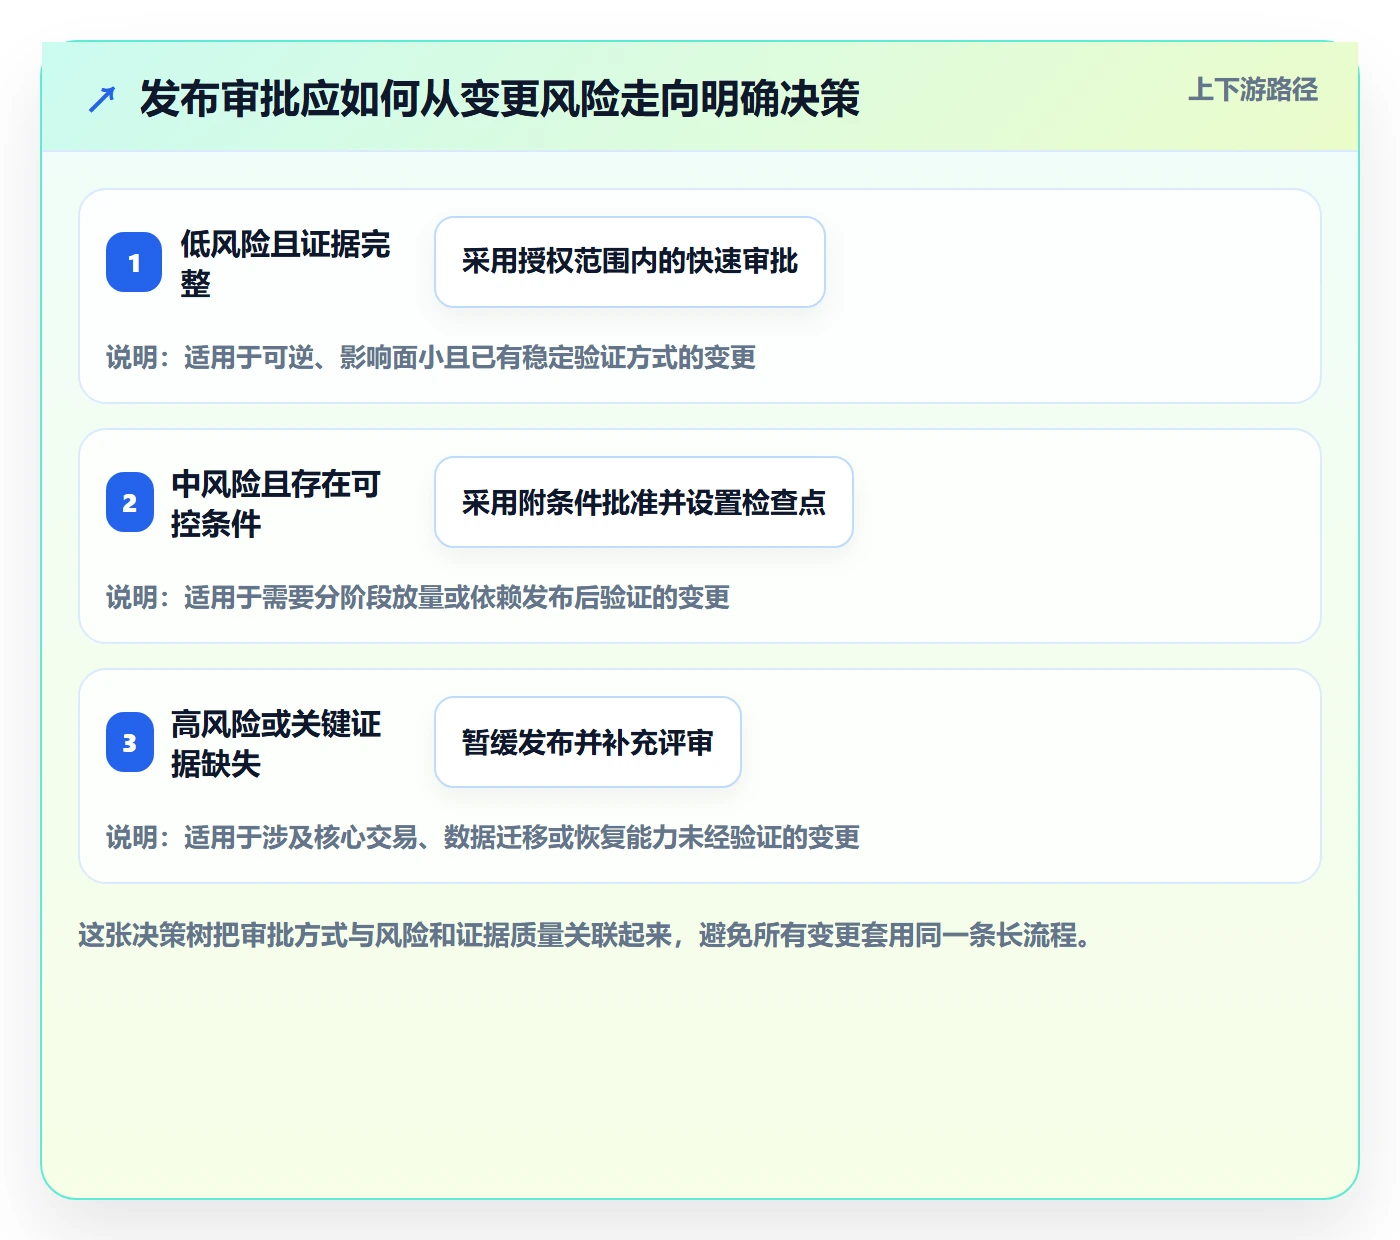Image resolution: width=1400 pixels, height=1240 pixels.
Task: Click the note about 可逆、影响面小 changes
Action: click(x=431, y=357)
